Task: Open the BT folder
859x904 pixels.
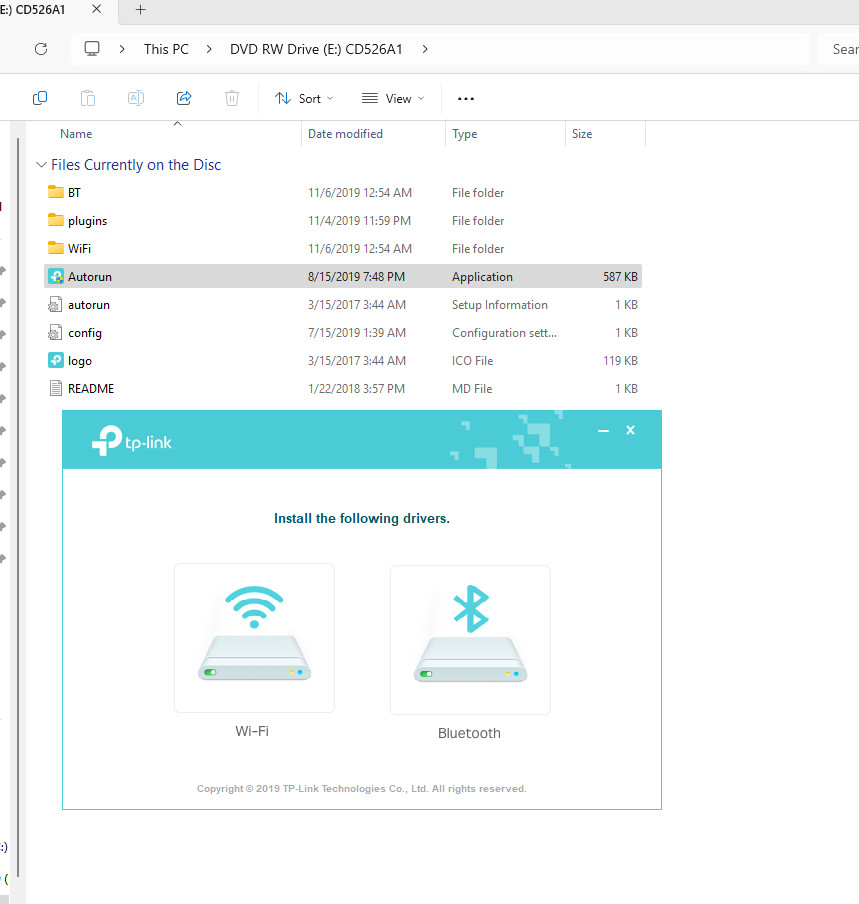Action: [71, 192]
